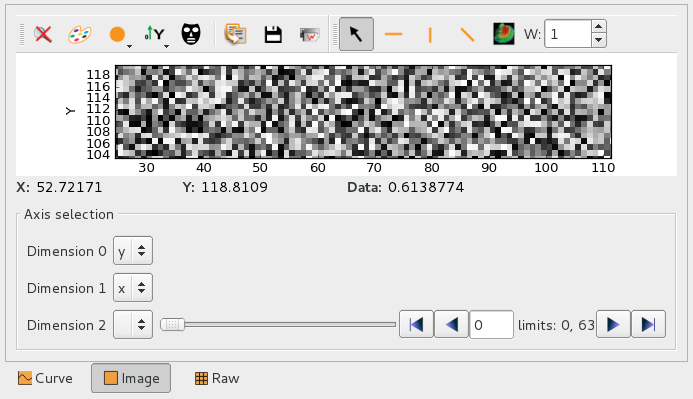This screenshot has height=399, width=693.
Task: Print the plot with printer icon
Action: pyautogui.click(x=310, y=34)
